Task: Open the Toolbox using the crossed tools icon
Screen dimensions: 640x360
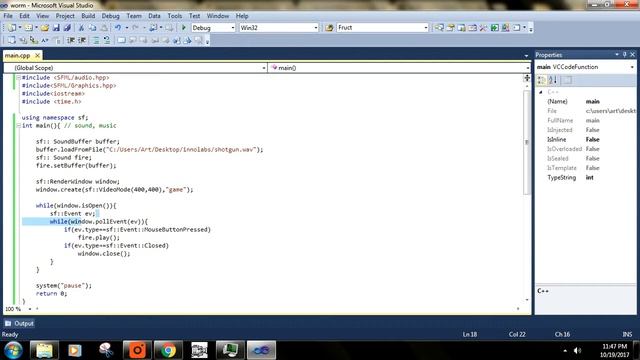Action: pos(483,28)
